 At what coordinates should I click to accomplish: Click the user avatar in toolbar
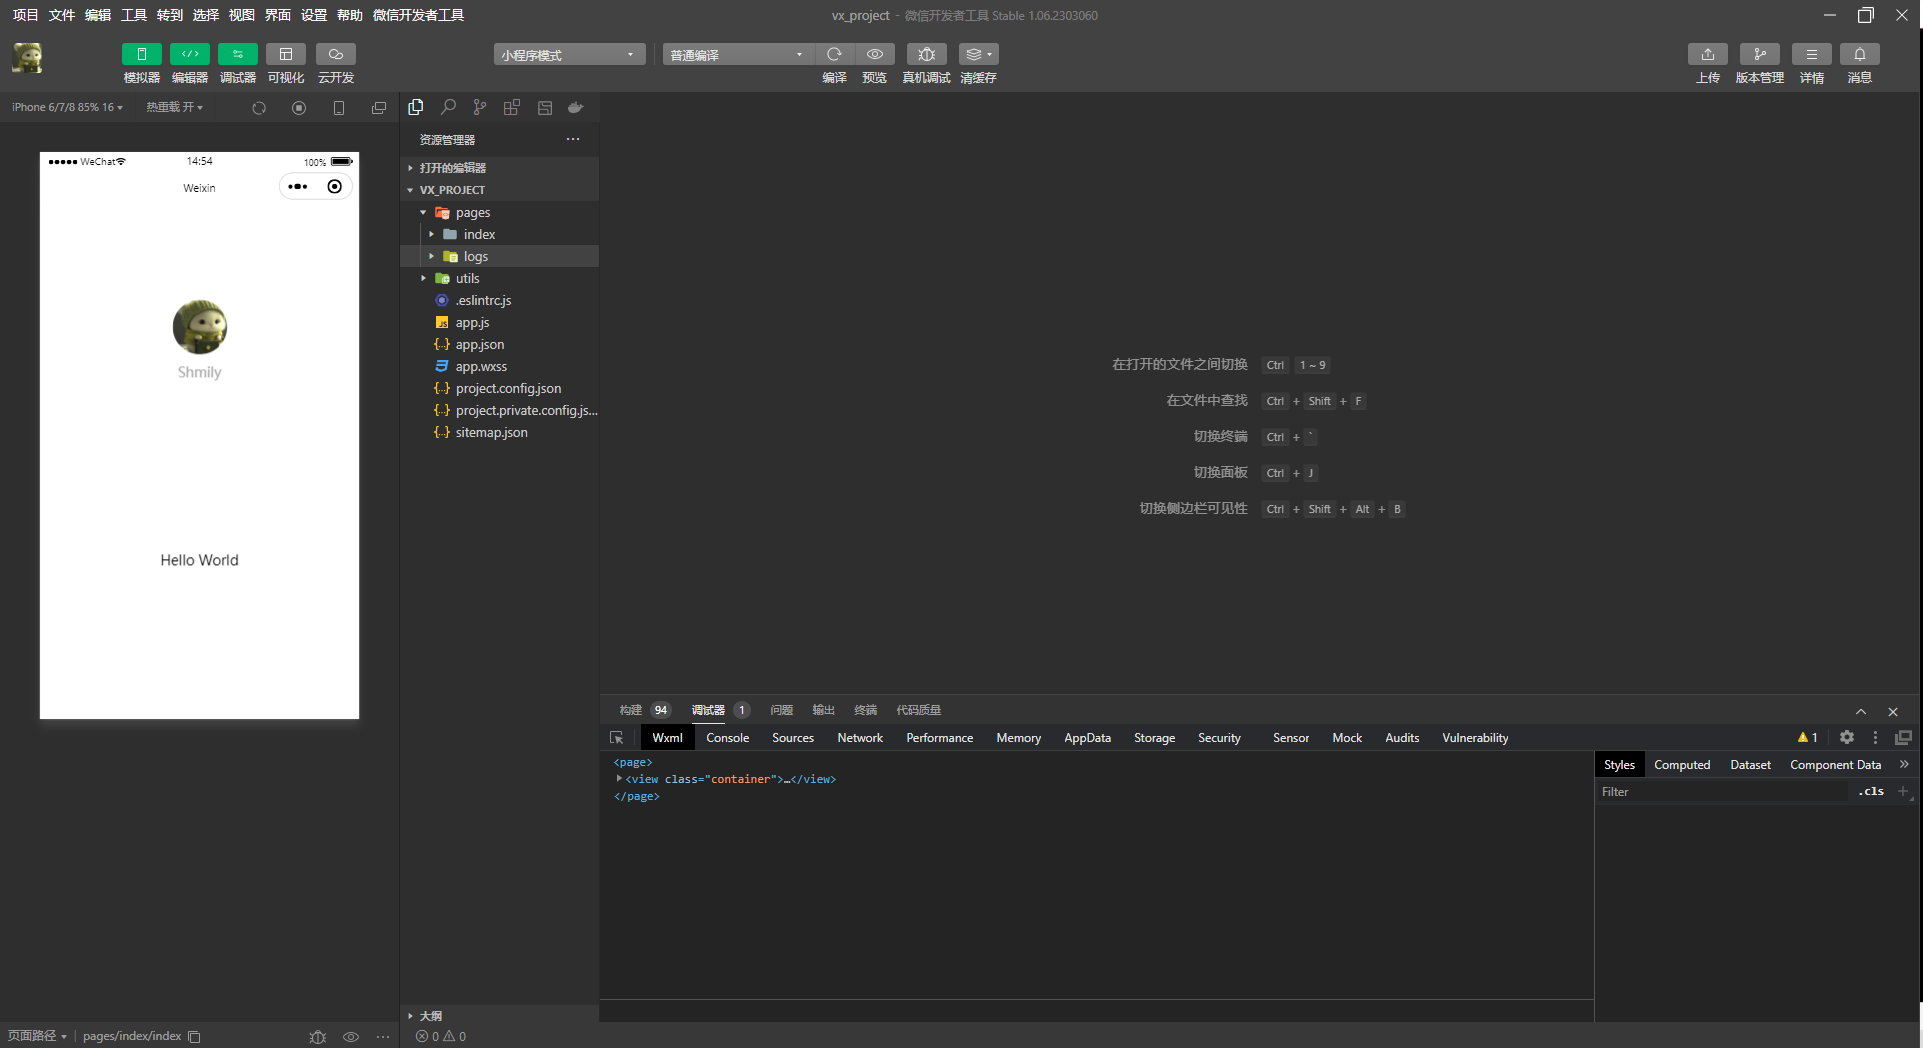pos(27,57)
